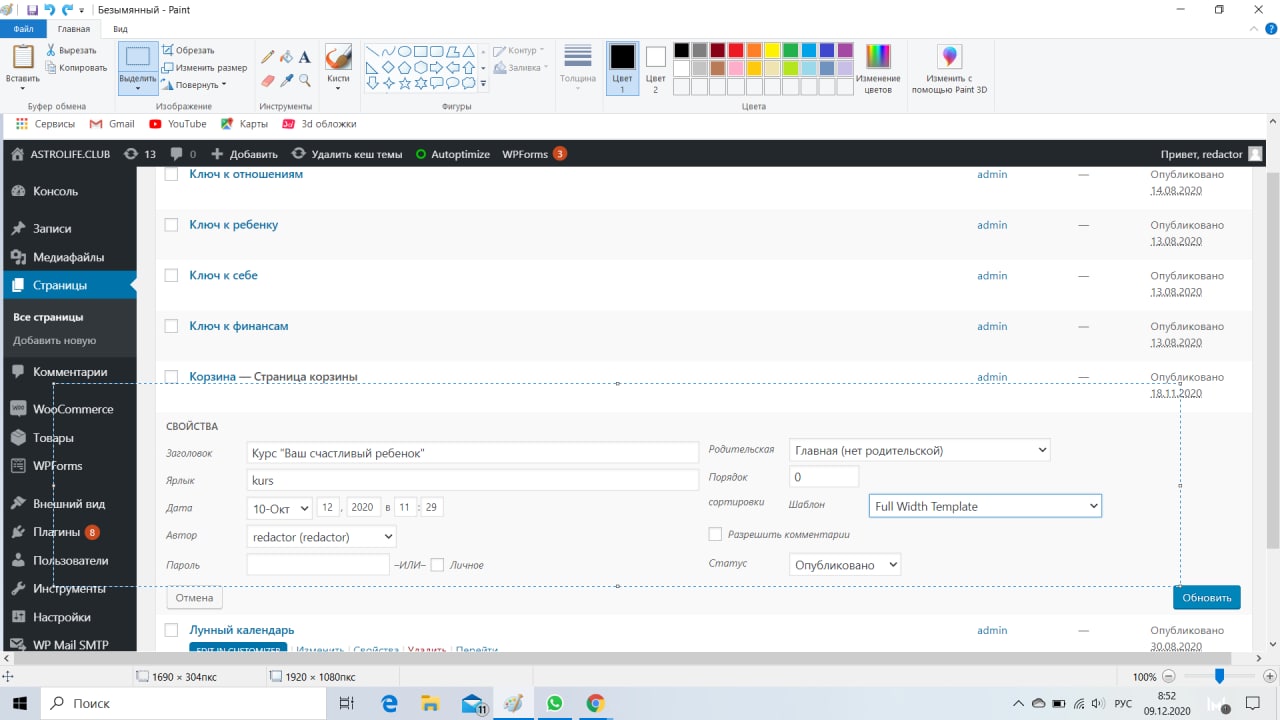Viewport: 1280px width, 720px height.
Task: Select the Pencil tool
Action: point(268,57)
